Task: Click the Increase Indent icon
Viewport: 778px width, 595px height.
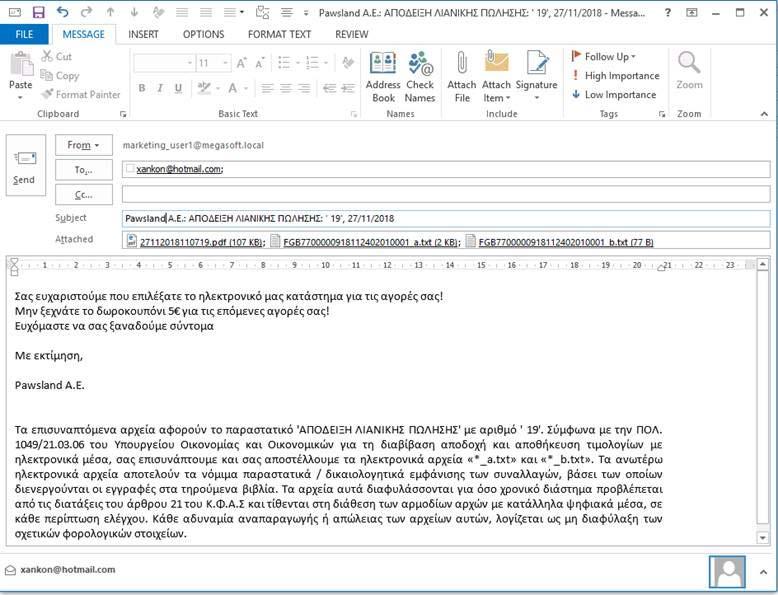Action: 348,88
